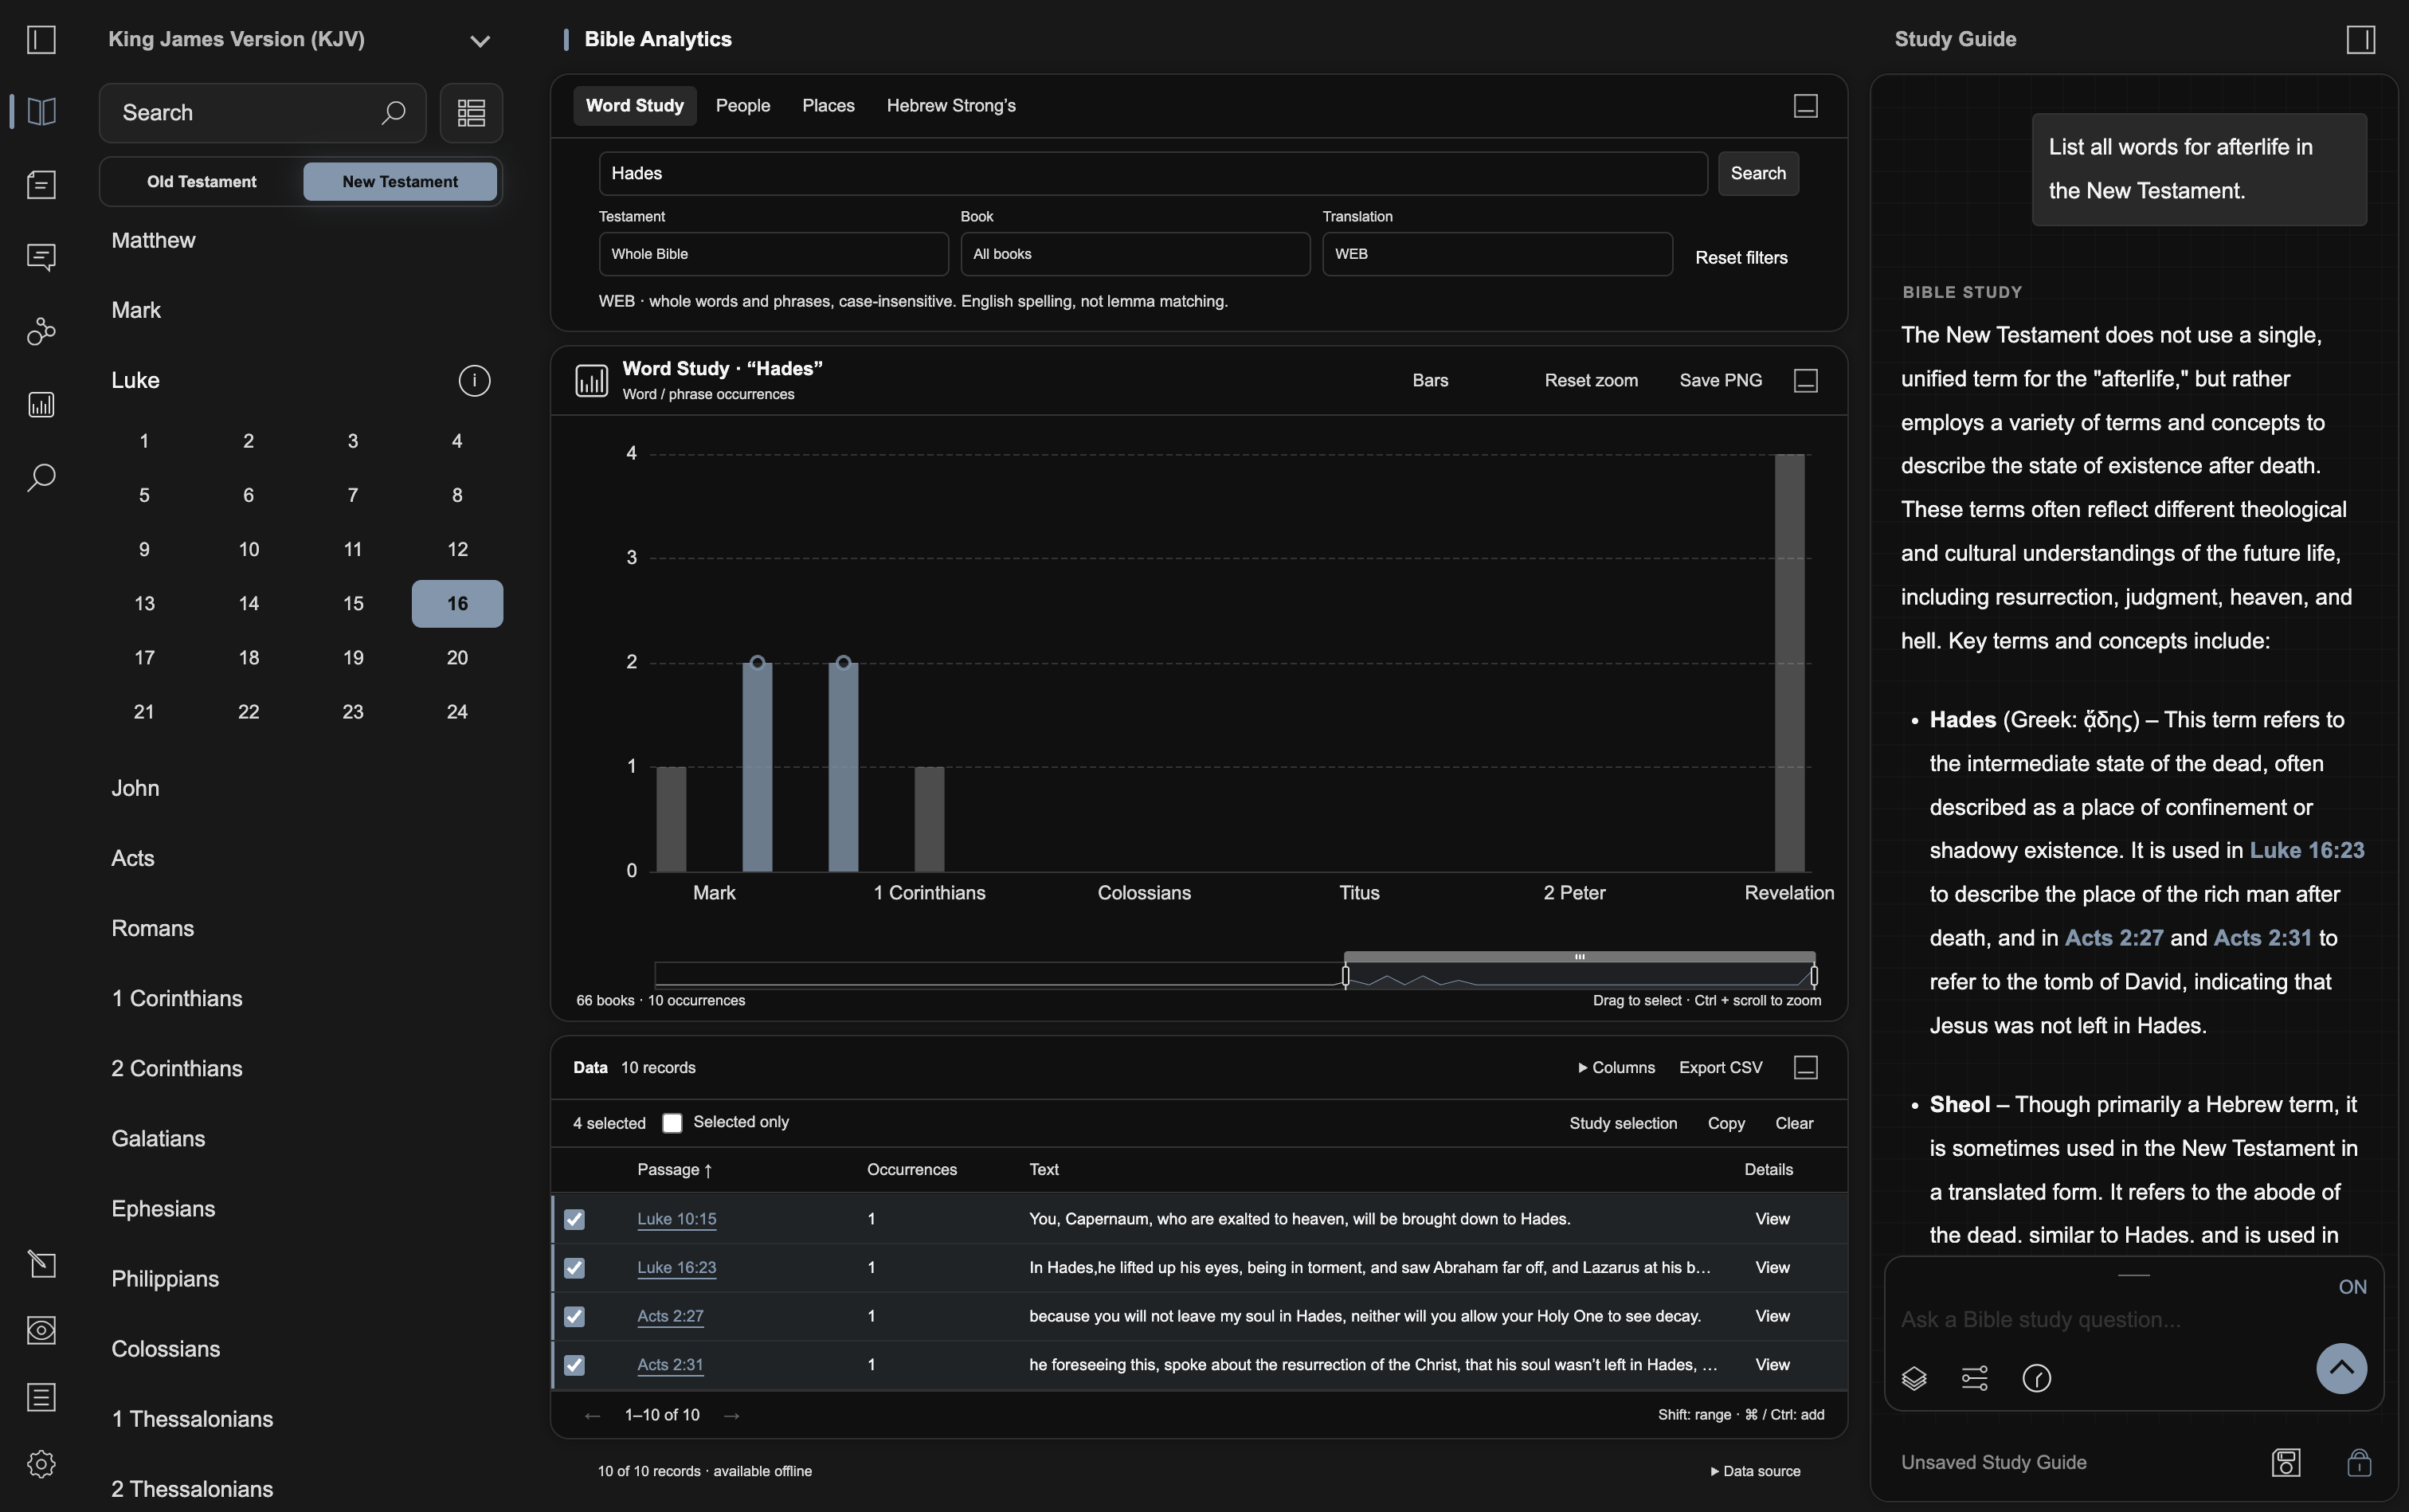
Task: Open the Book All books dropdown
Action: pyautogui.click(x=1135, y=254)
